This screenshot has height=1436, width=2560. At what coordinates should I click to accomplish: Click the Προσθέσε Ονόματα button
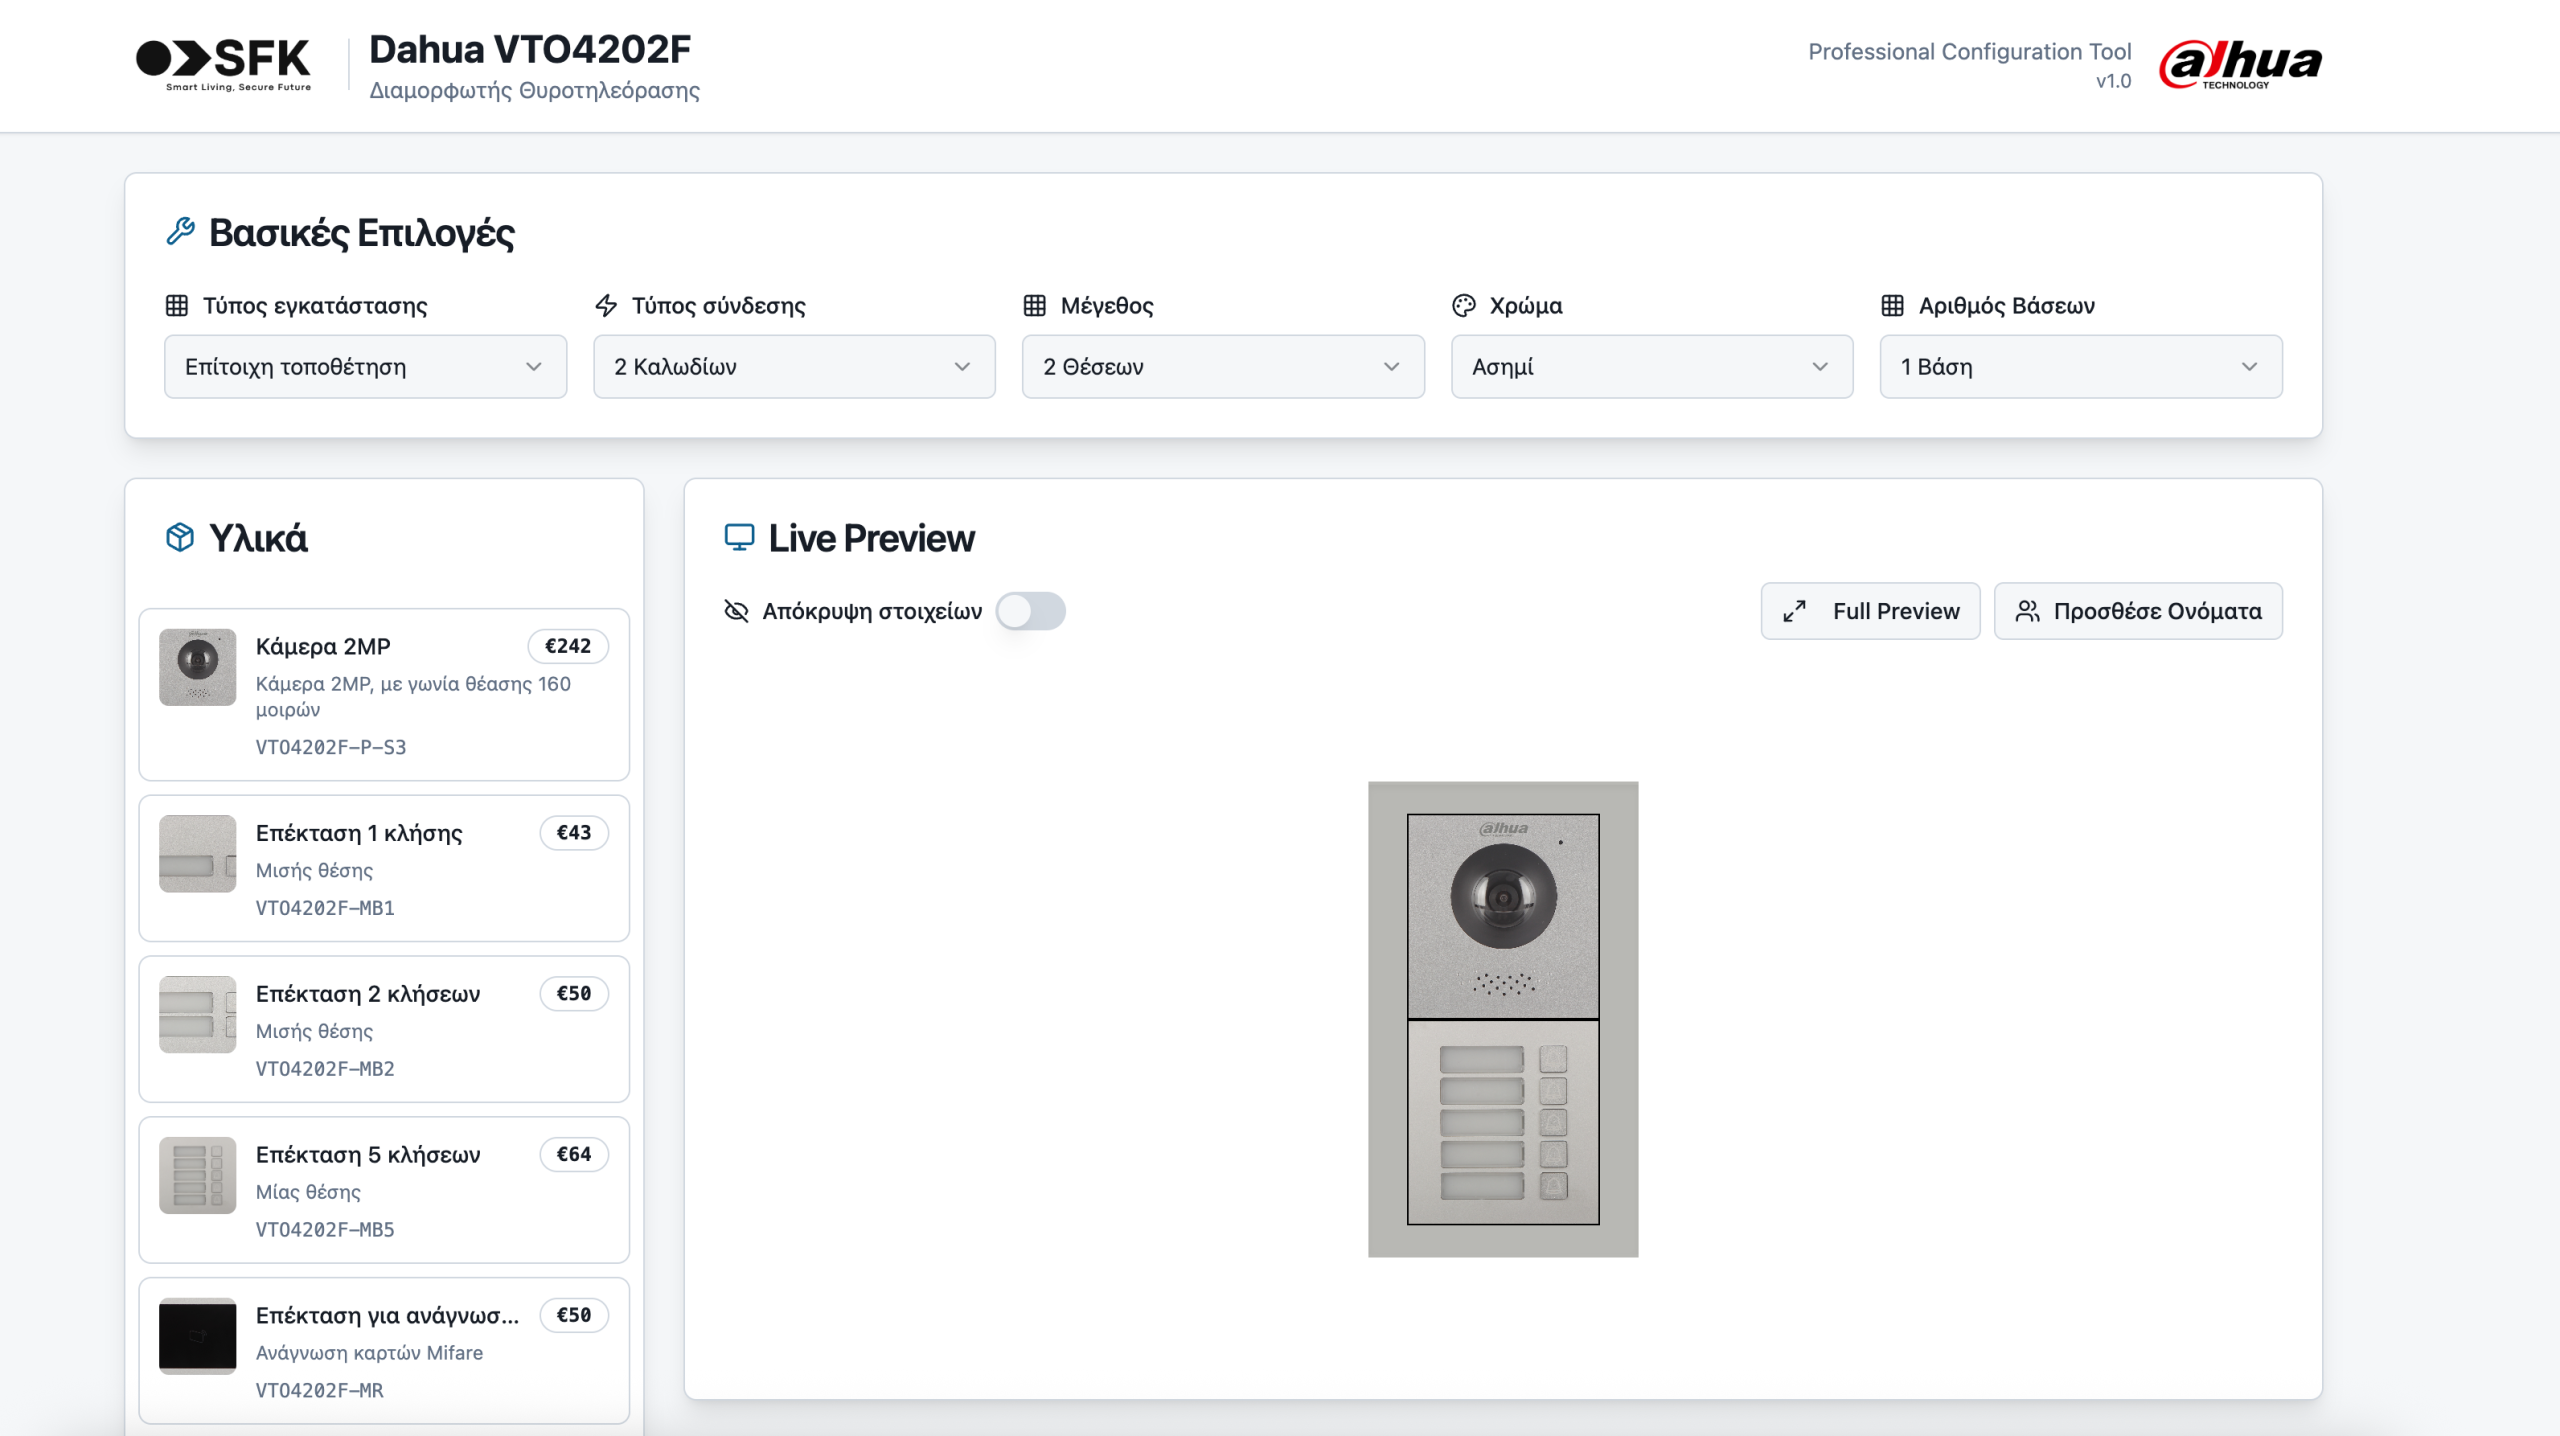click(2138, 611)
